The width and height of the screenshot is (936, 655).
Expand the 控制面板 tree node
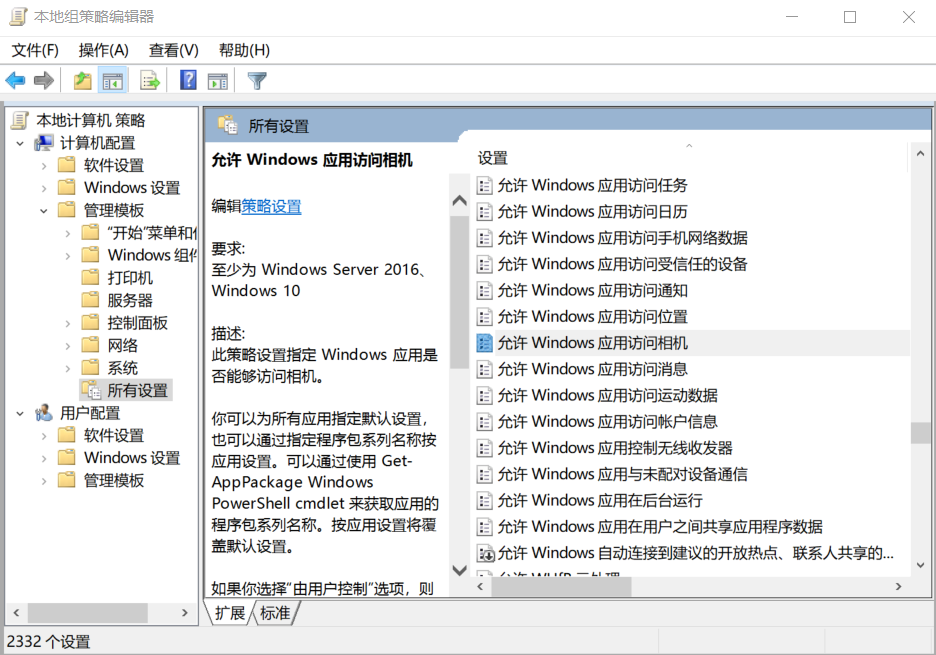tap(68, 324)
